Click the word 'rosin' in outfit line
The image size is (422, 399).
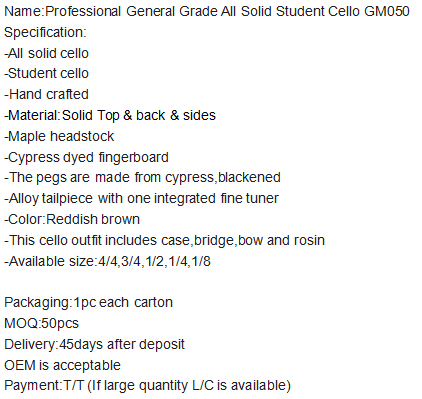pos(309,240)
